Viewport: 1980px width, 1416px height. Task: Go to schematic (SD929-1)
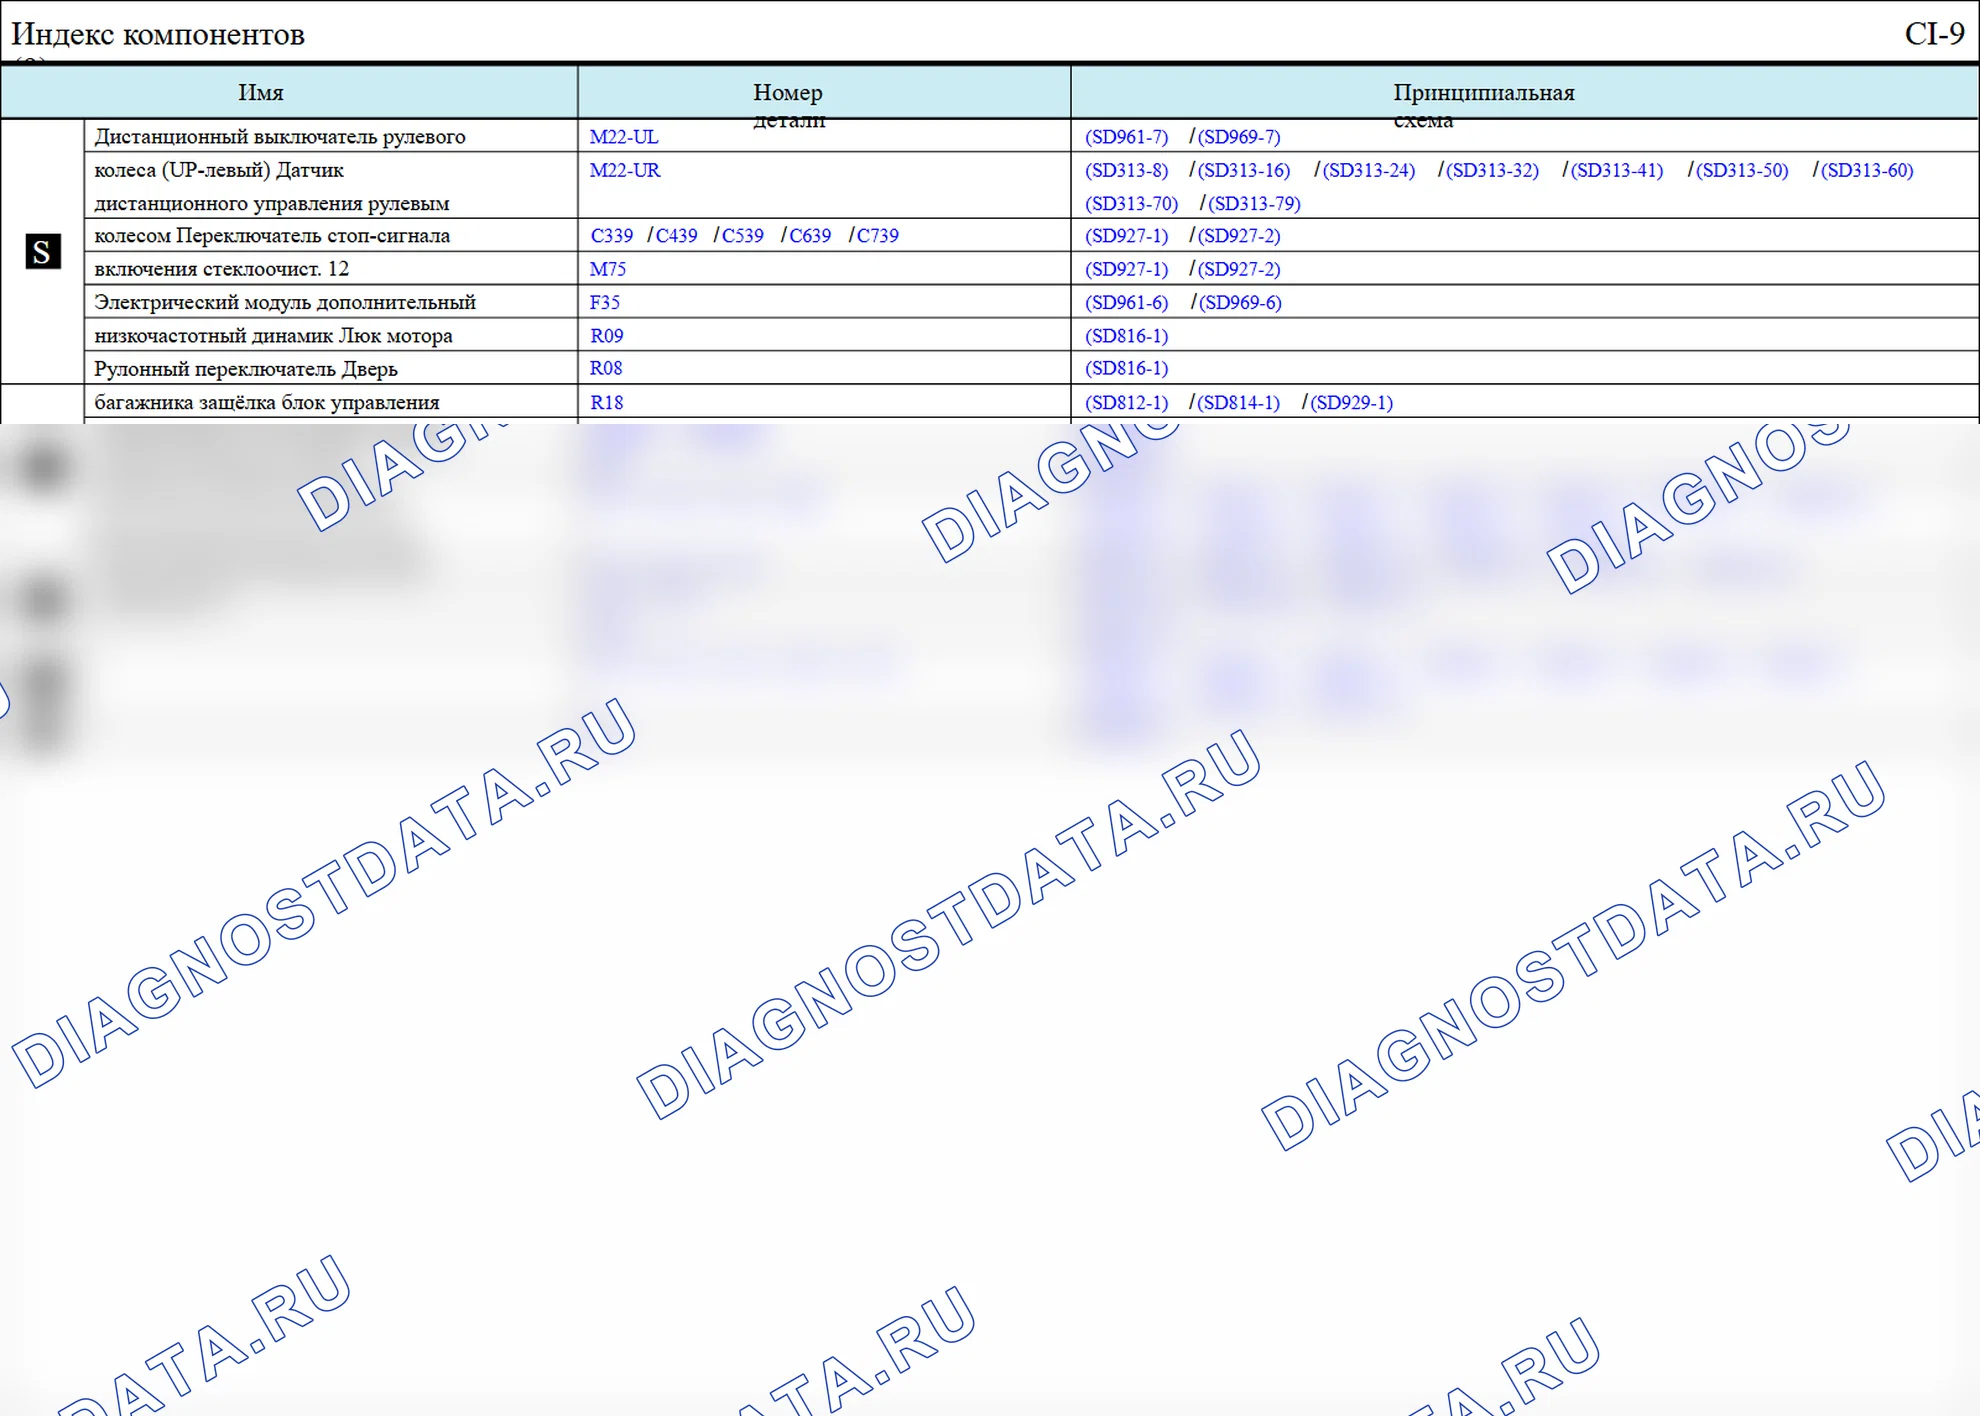1352,402
